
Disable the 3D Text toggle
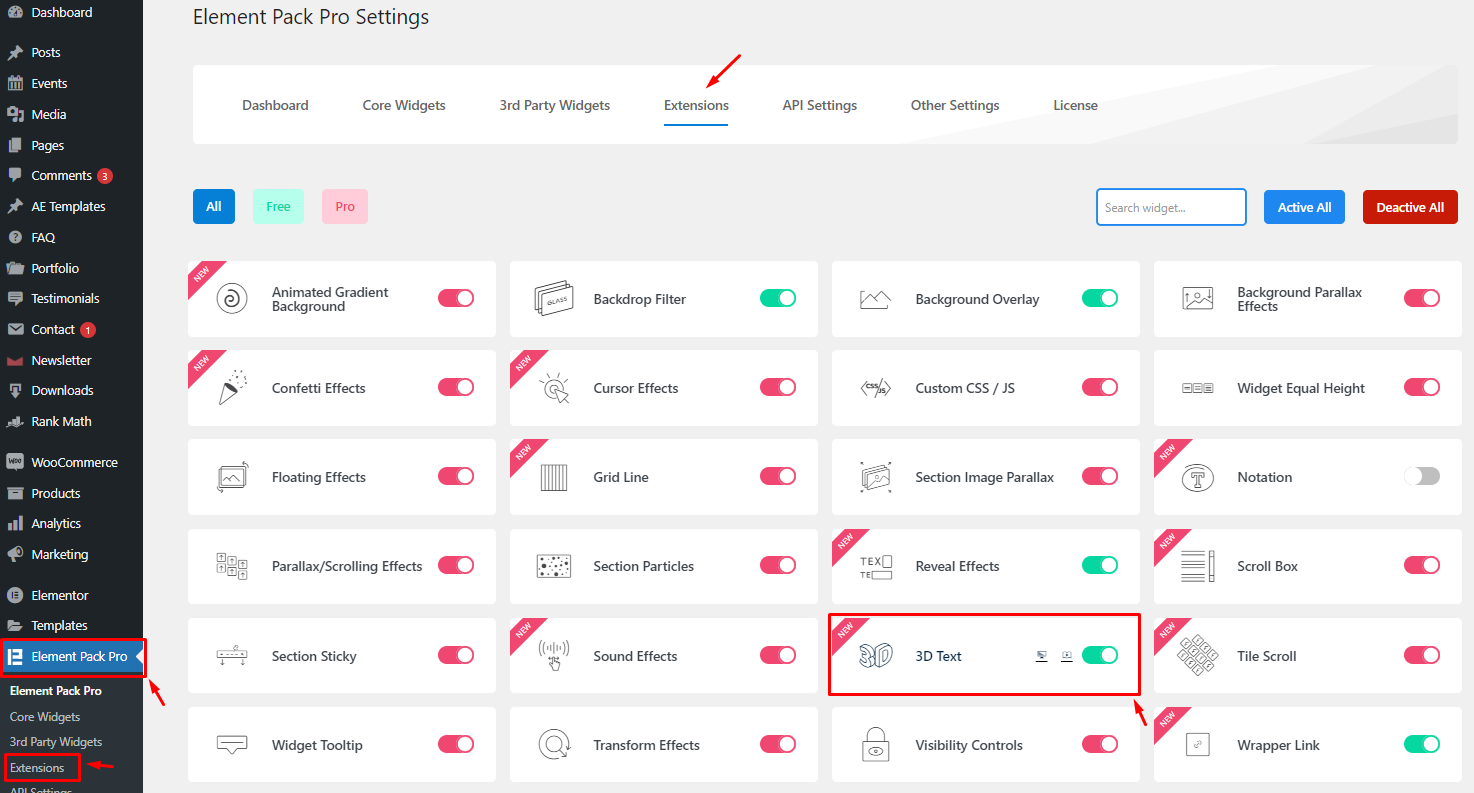pos(1099,656)
